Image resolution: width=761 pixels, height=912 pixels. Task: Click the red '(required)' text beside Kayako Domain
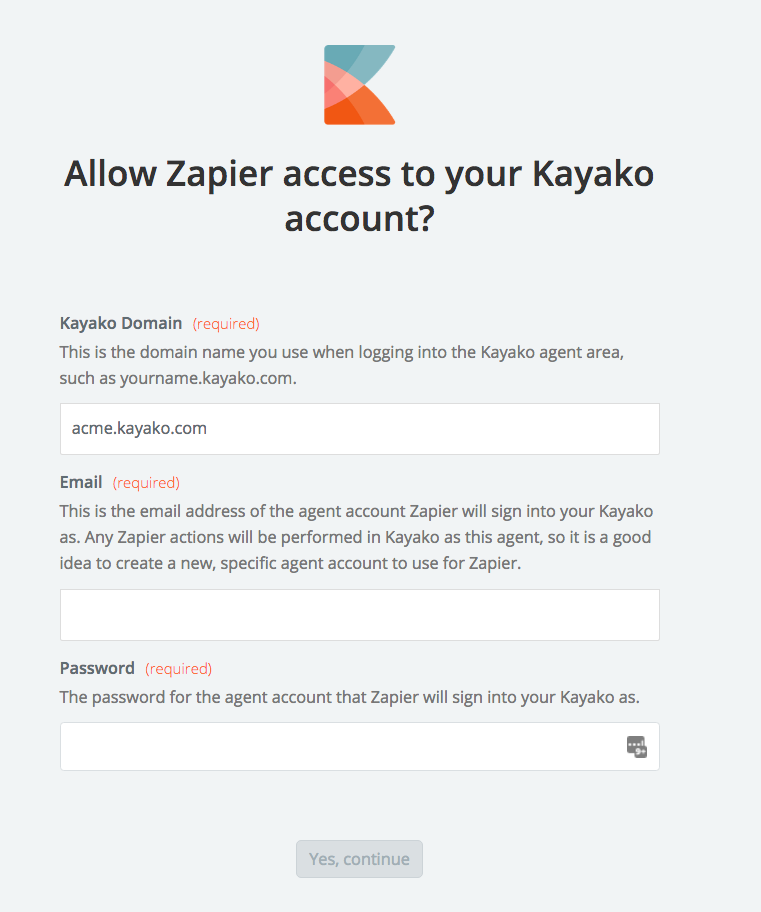pos(226,324)
